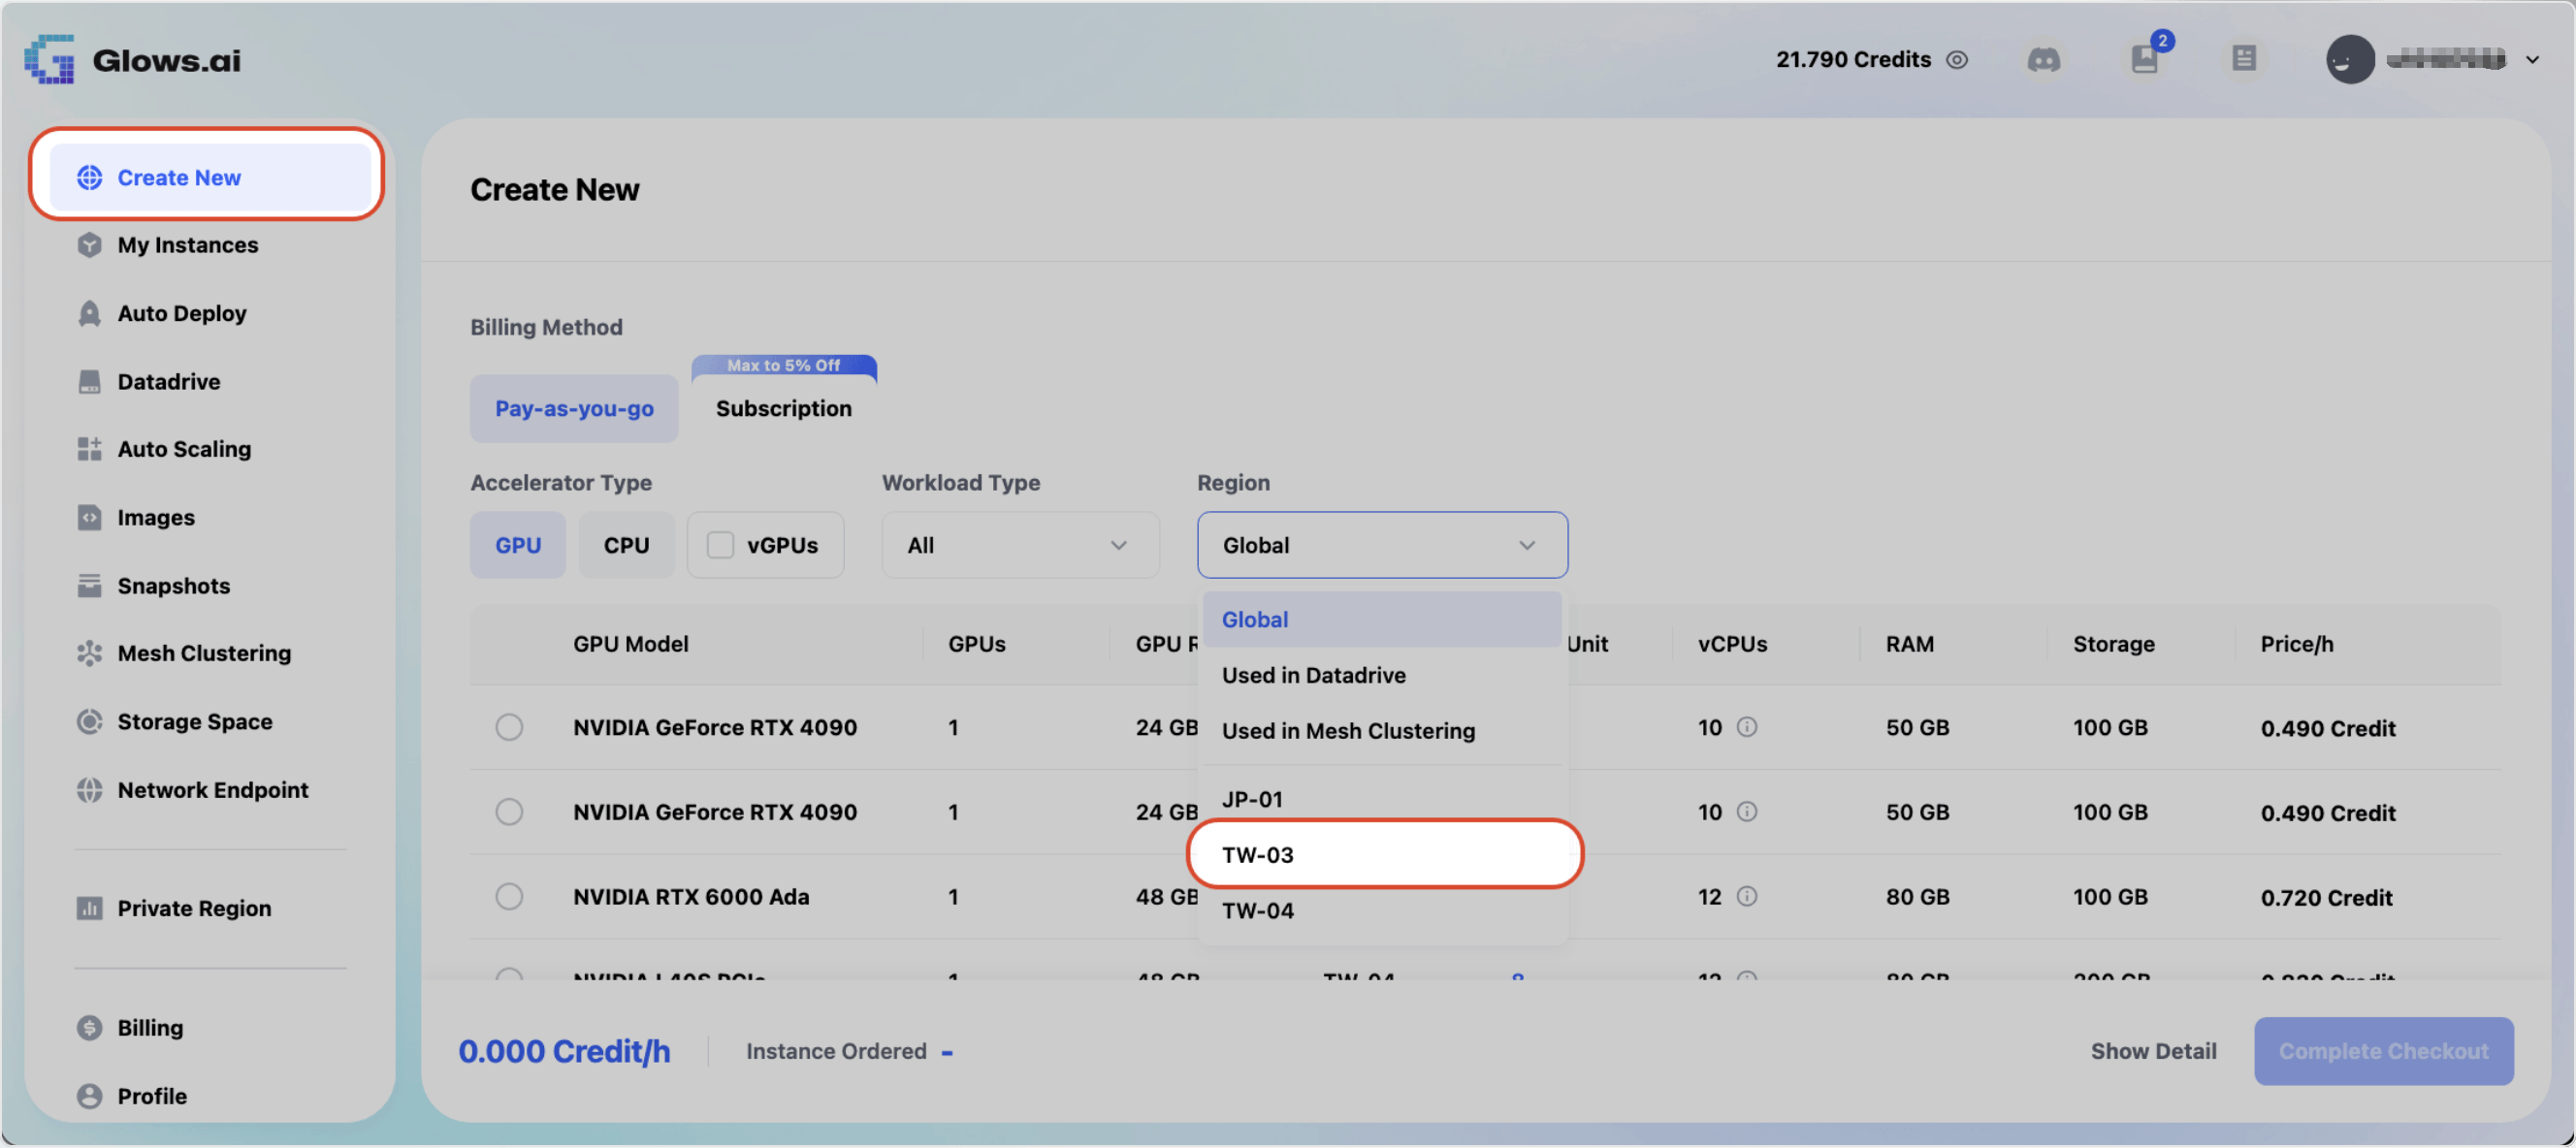Viewport: 2576px width, 1148px height.
Task: Click the RAM column header
Action: (x=1909, y=644)
